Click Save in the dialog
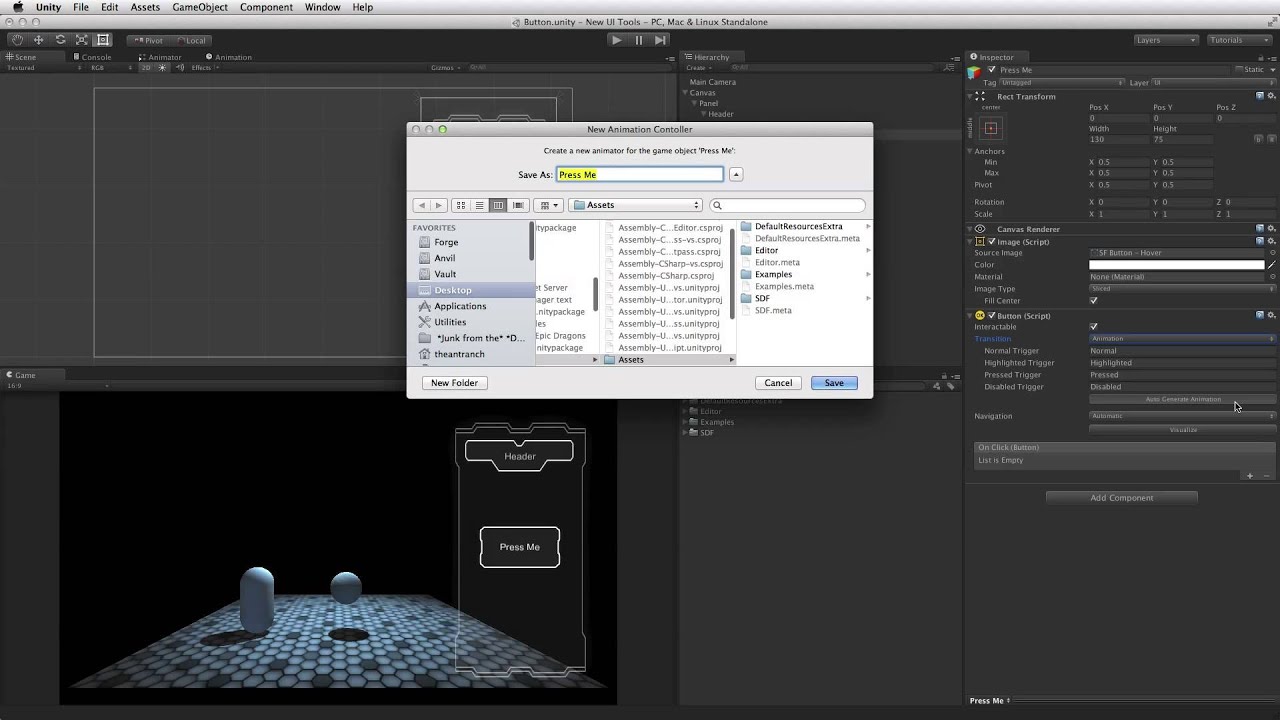This screenshot has height=720, width=1280. point(833,383)
